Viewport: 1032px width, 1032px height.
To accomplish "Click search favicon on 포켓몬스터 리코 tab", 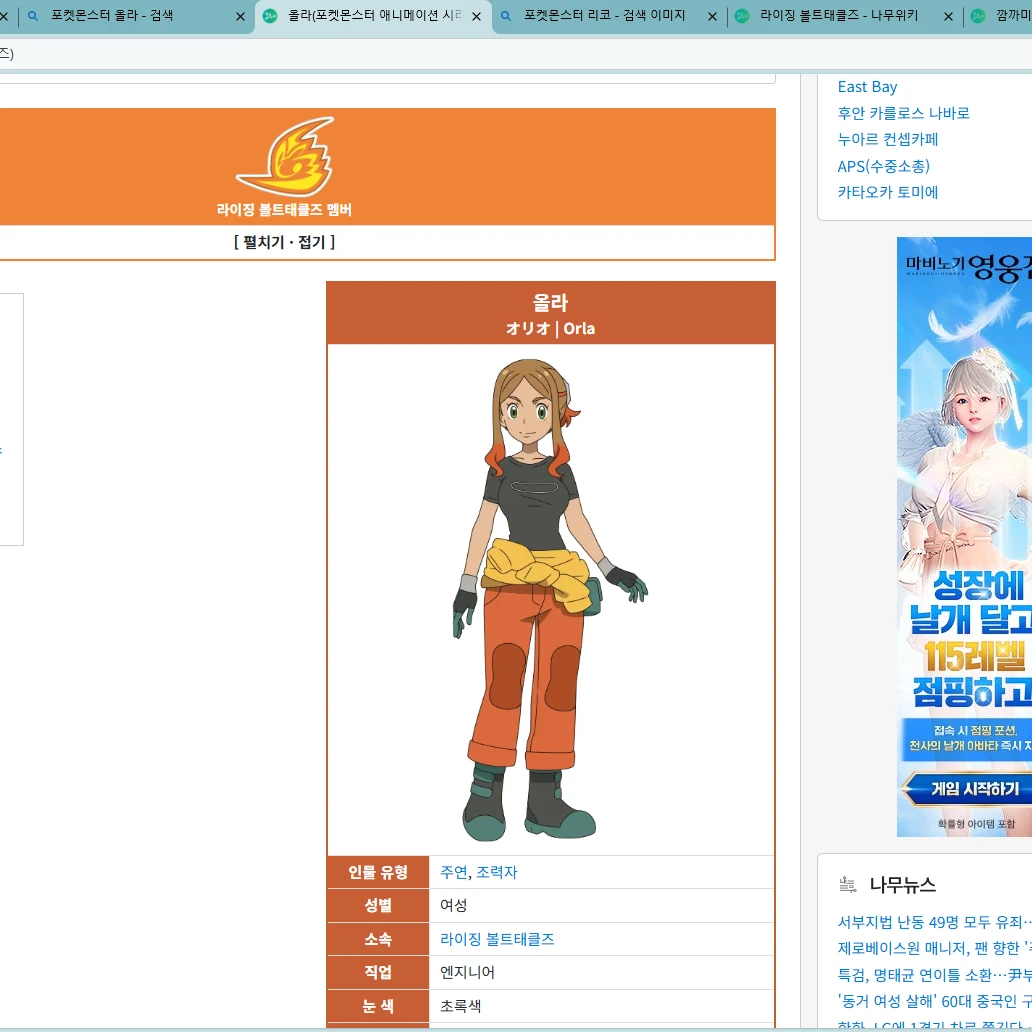I will 505,16.
